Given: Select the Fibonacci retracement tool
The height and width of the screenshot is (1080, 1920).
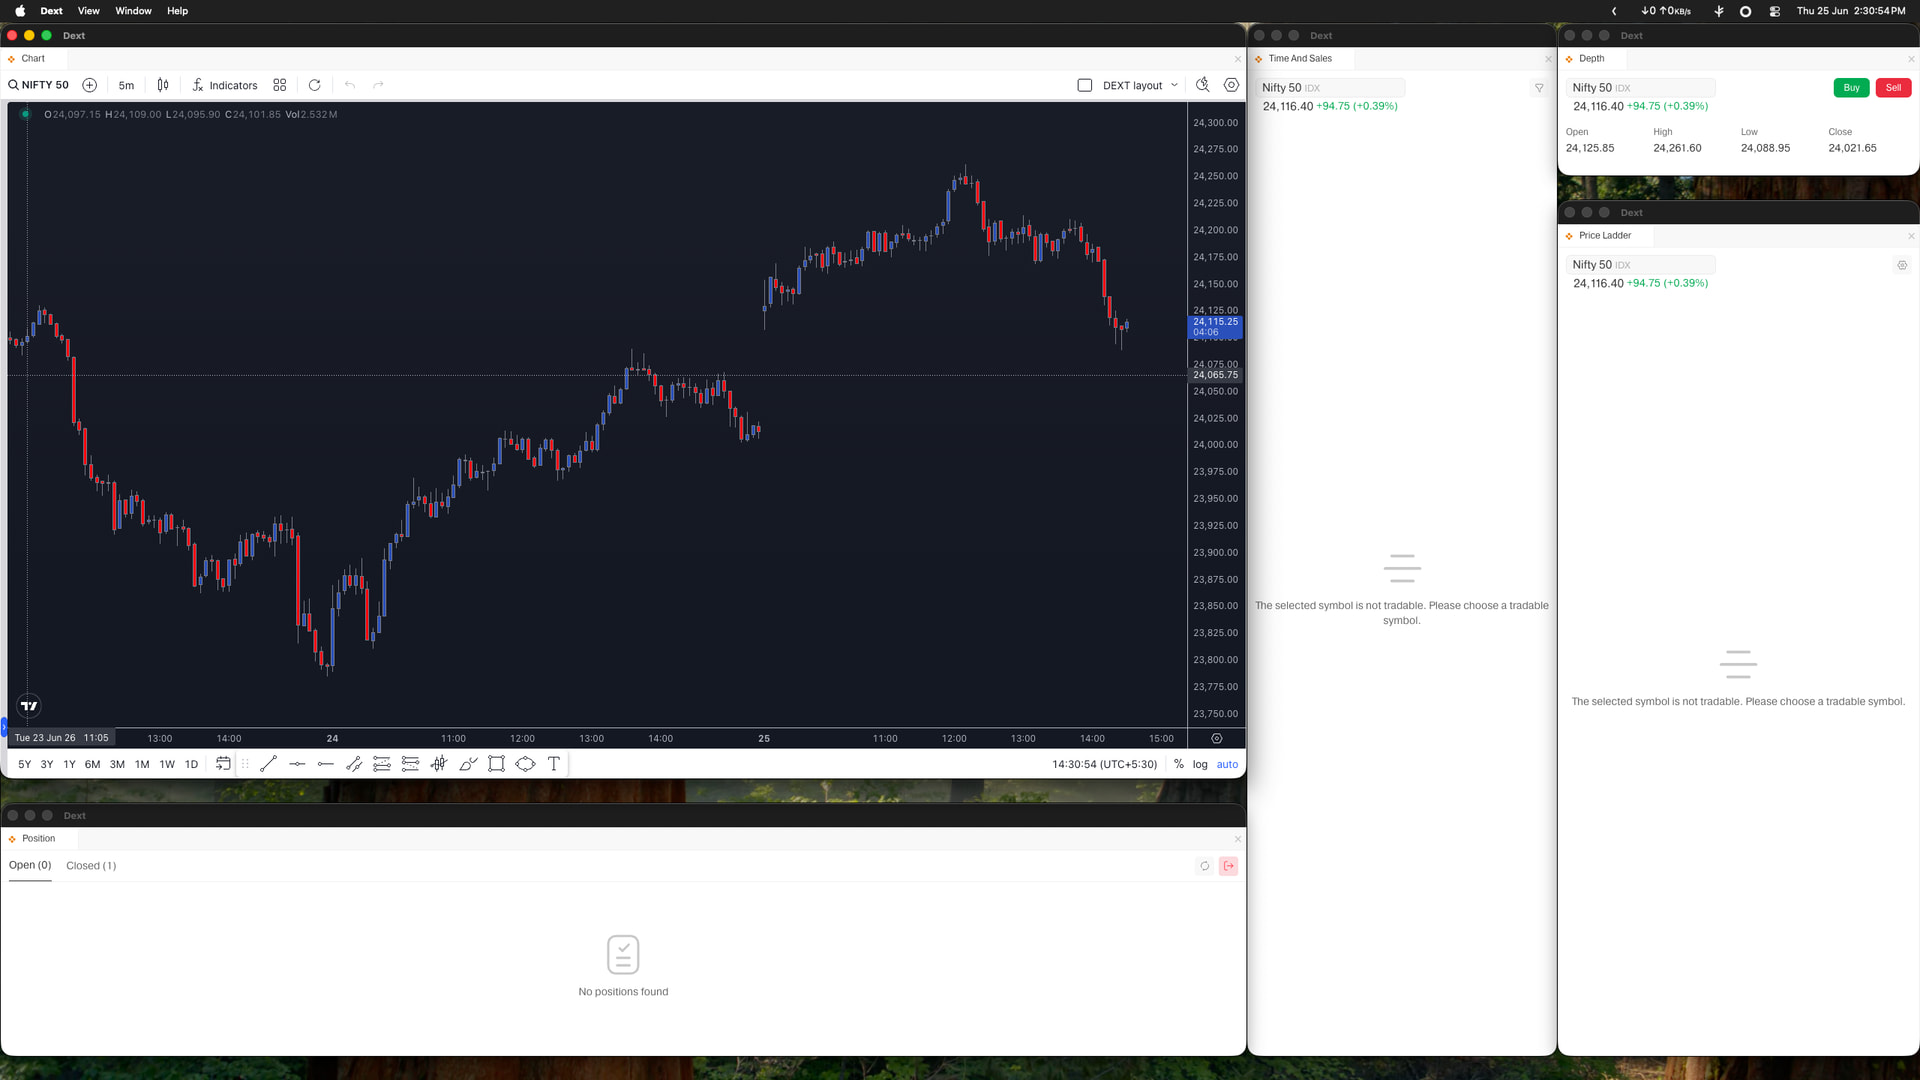Looking at the screenshot, I should (382, 764).
